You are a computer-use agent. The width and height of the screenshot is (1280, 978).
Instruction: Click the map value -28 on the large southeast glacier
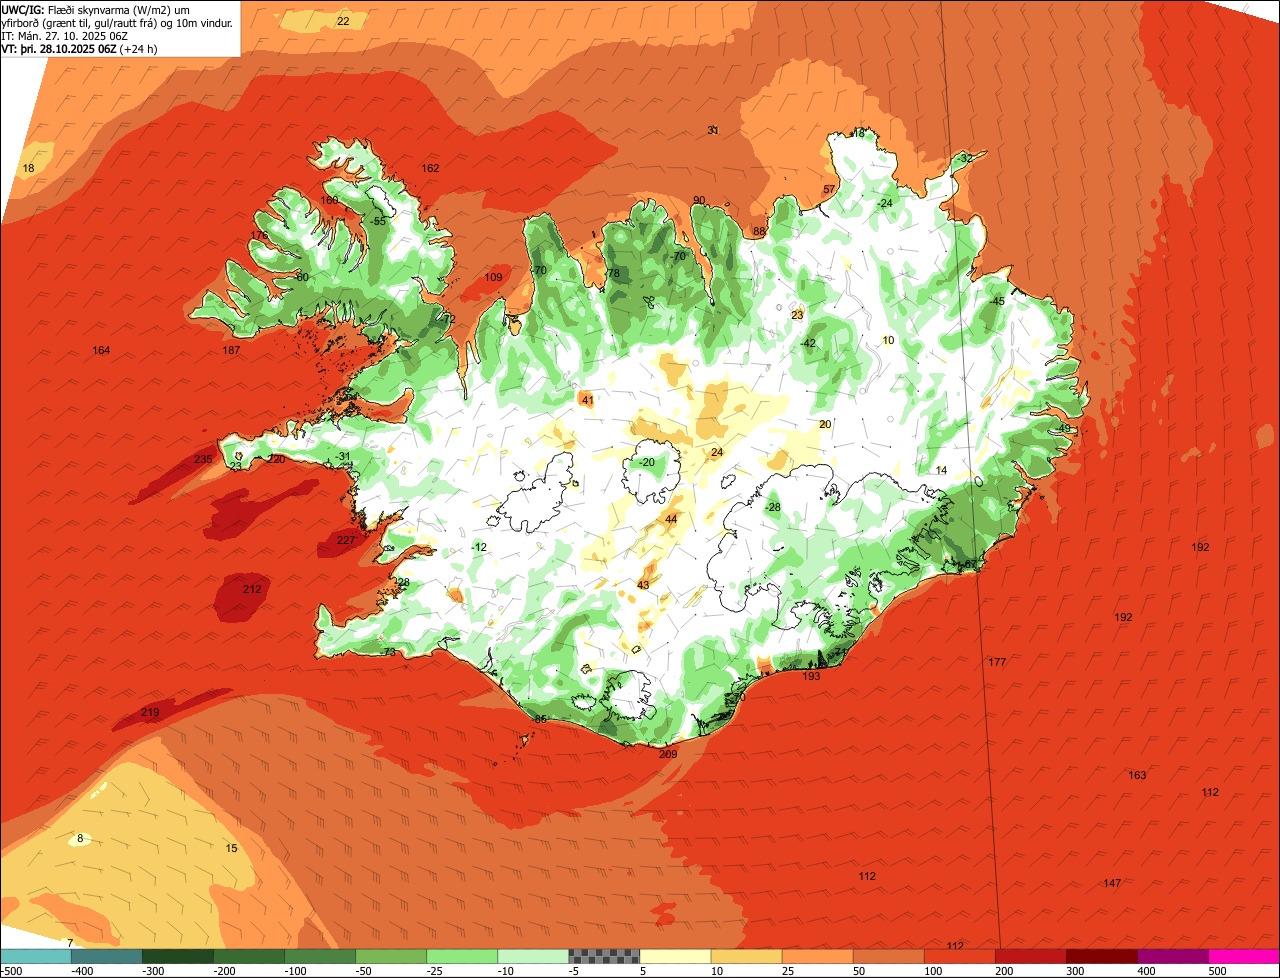(772, 508)
